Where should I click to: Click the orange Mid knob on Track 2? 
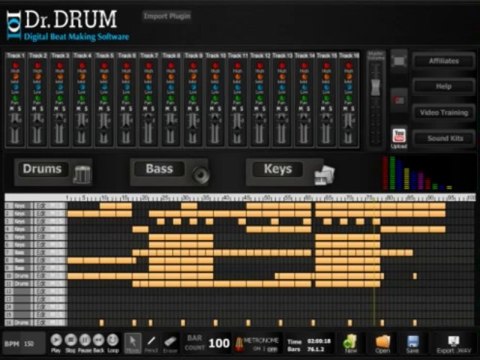tap(37, 77)
